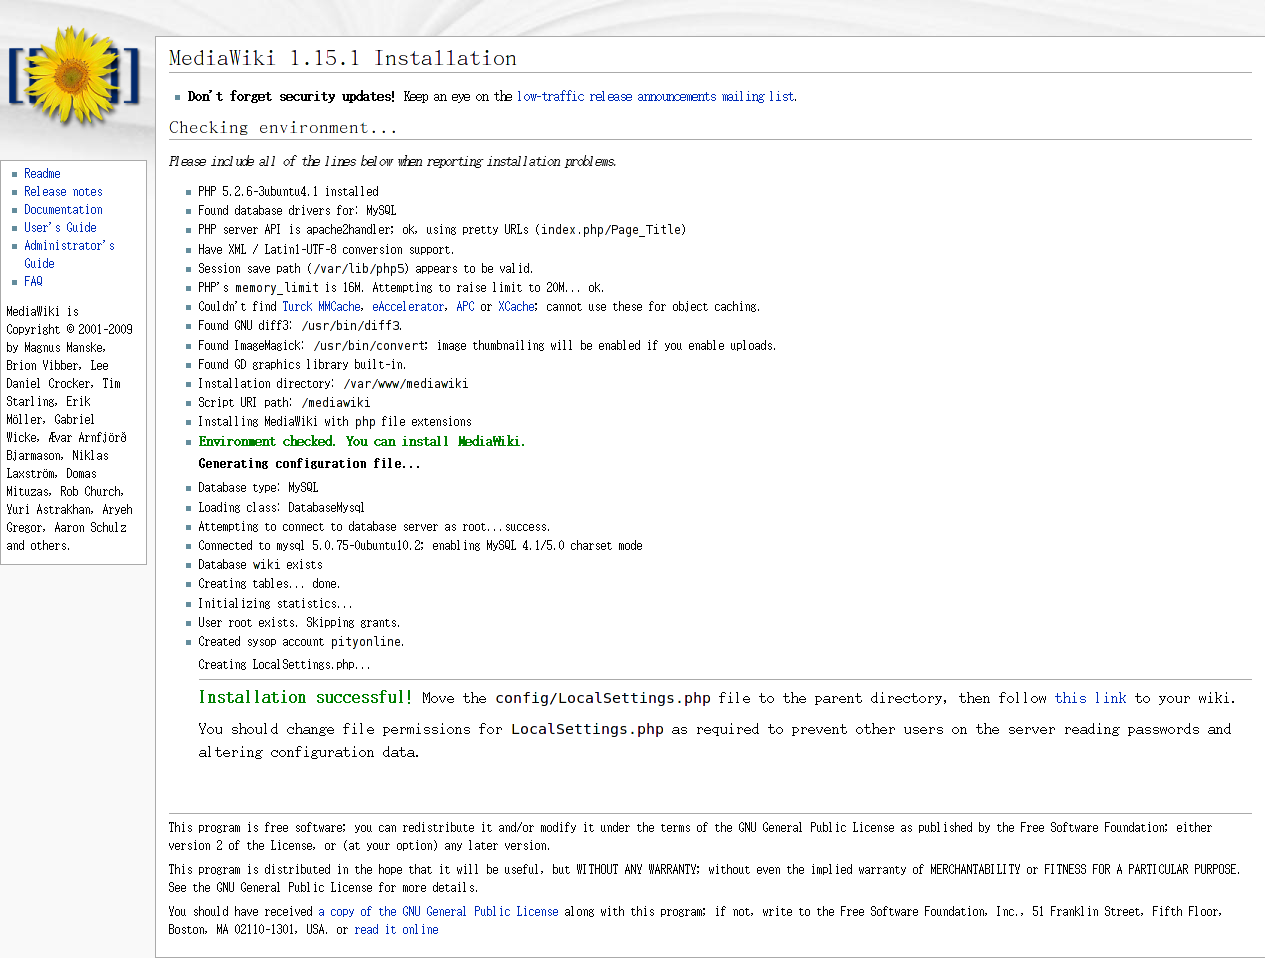Click the 'Installation directory: /var/www/mediawiki' line
Screen dimensions: 1265x958
[333, 384]
